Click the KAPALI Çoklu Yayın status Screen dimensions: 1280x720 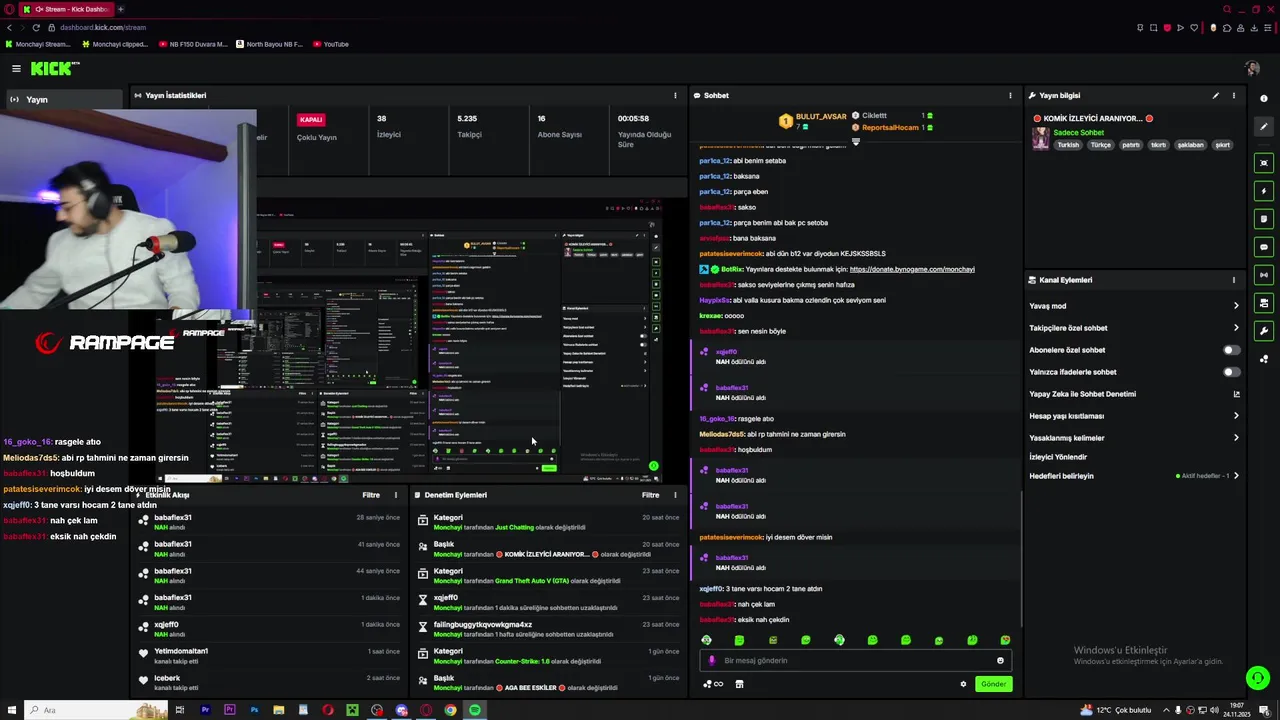pyautogui.click(x=317, y=128)
